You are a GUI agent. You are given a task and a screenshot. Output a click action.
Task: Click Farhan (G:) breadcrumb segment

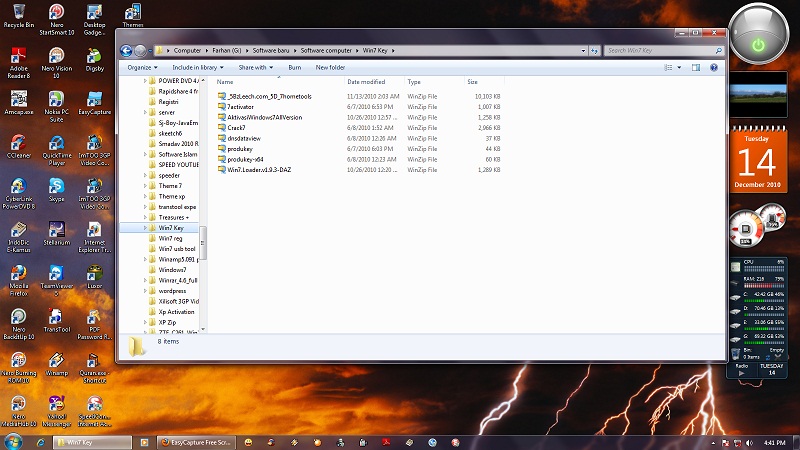(x=227, y=51)
